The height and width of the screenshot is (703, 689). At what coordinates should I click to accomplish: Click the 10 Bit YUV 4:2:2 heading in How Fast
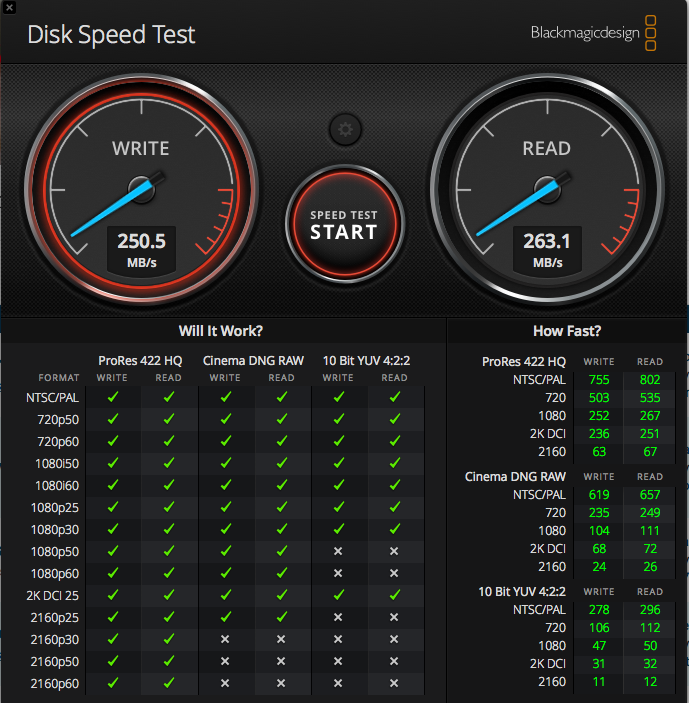tap(522, 591)
